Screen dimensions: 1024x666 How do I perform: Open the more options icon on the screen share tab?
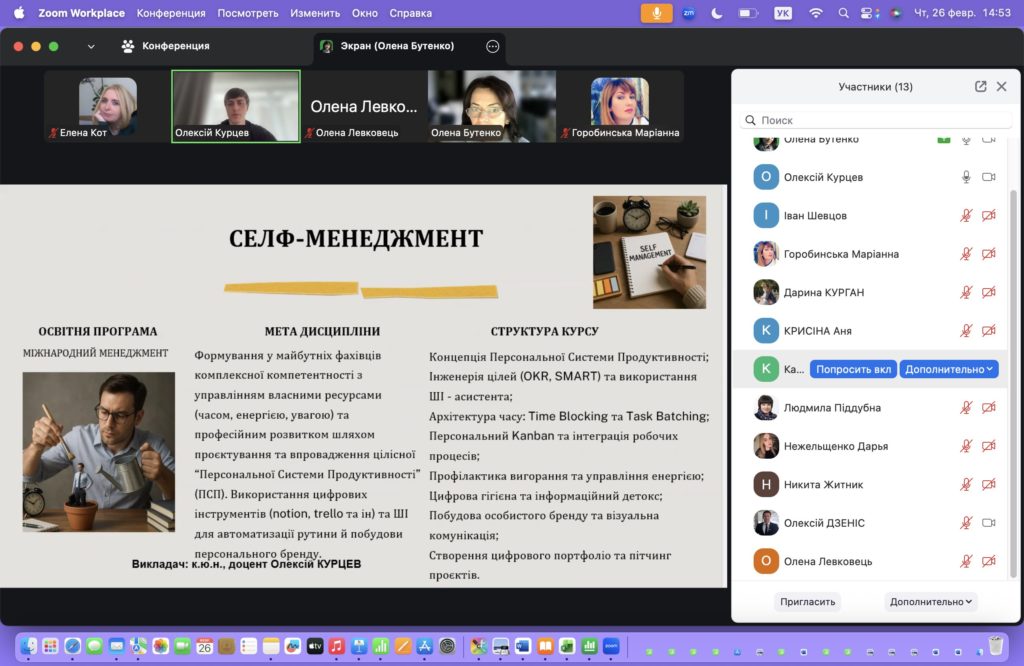492,46
